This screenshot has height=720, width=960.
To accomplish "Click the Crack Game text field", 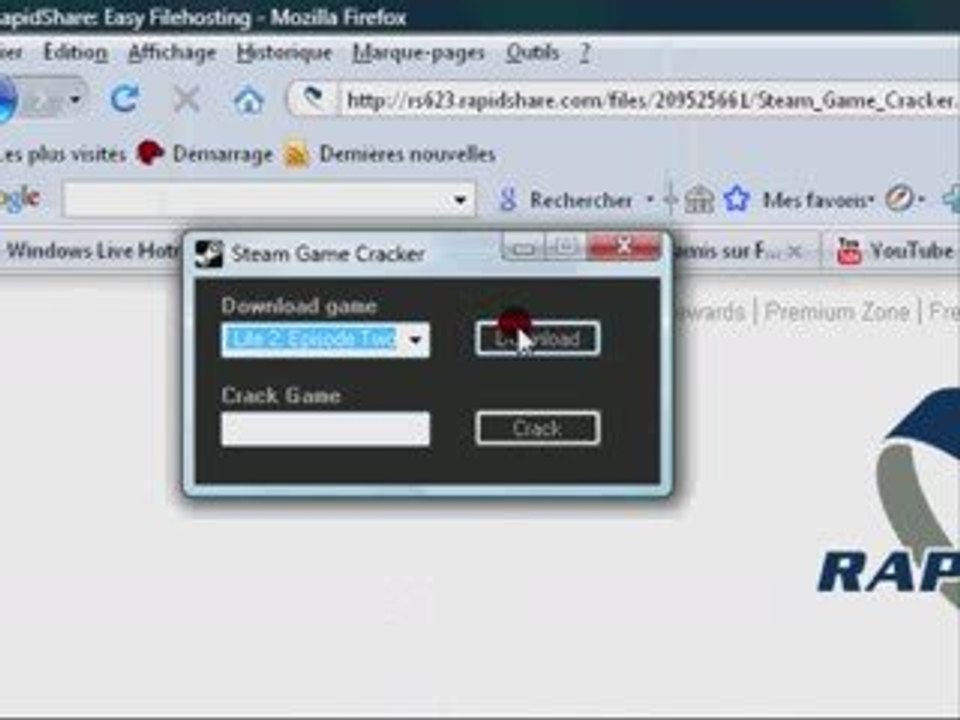I will click(x=325, y=429).
